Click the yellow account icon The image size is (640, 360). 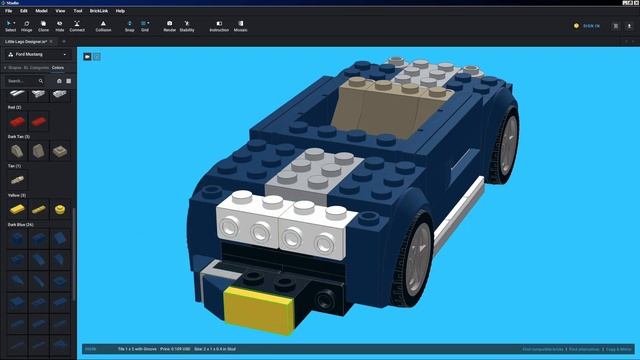click(x=576, y=26)
